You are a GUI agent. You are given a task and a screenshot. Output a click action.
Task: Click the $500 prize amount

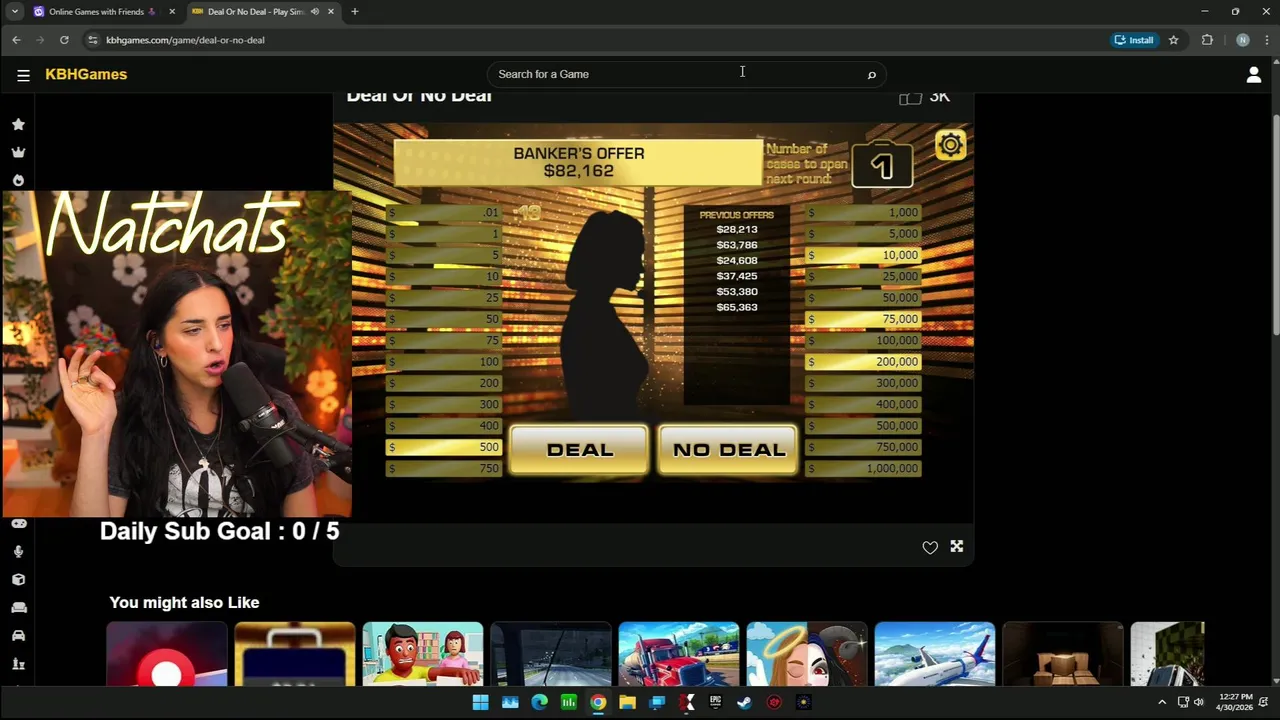[x=443, y=447]
